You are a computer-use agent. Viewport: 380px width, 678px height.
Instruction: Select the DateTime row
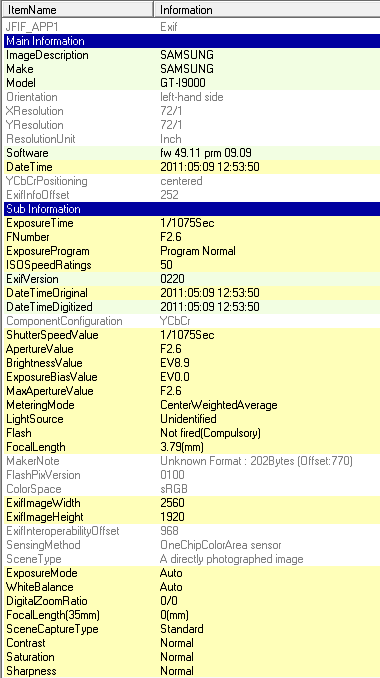point(192,167)
